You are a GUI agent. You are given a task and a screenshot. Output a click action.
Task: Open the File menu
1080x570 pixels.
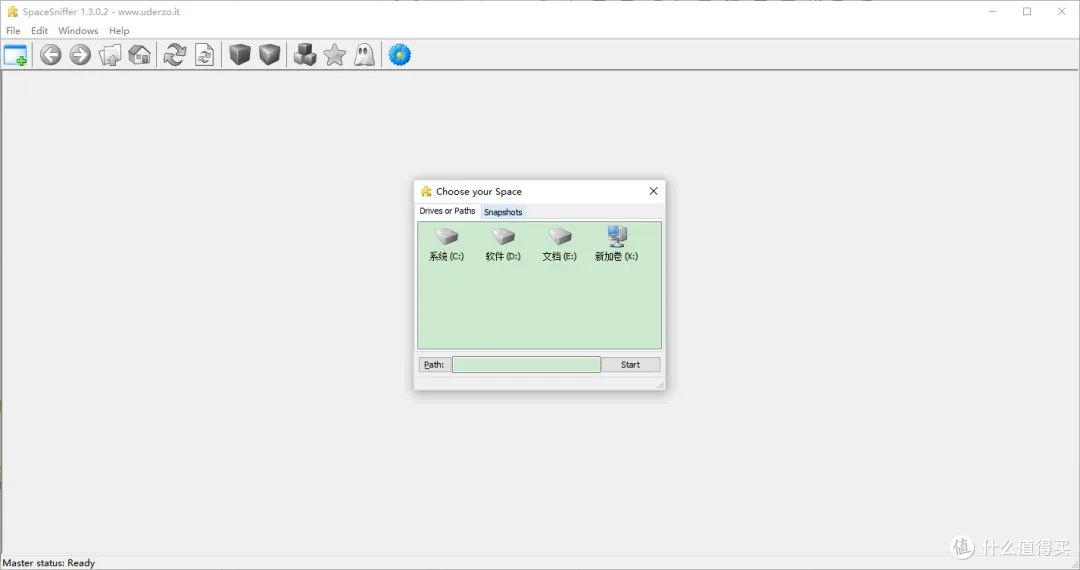[13, 31]
